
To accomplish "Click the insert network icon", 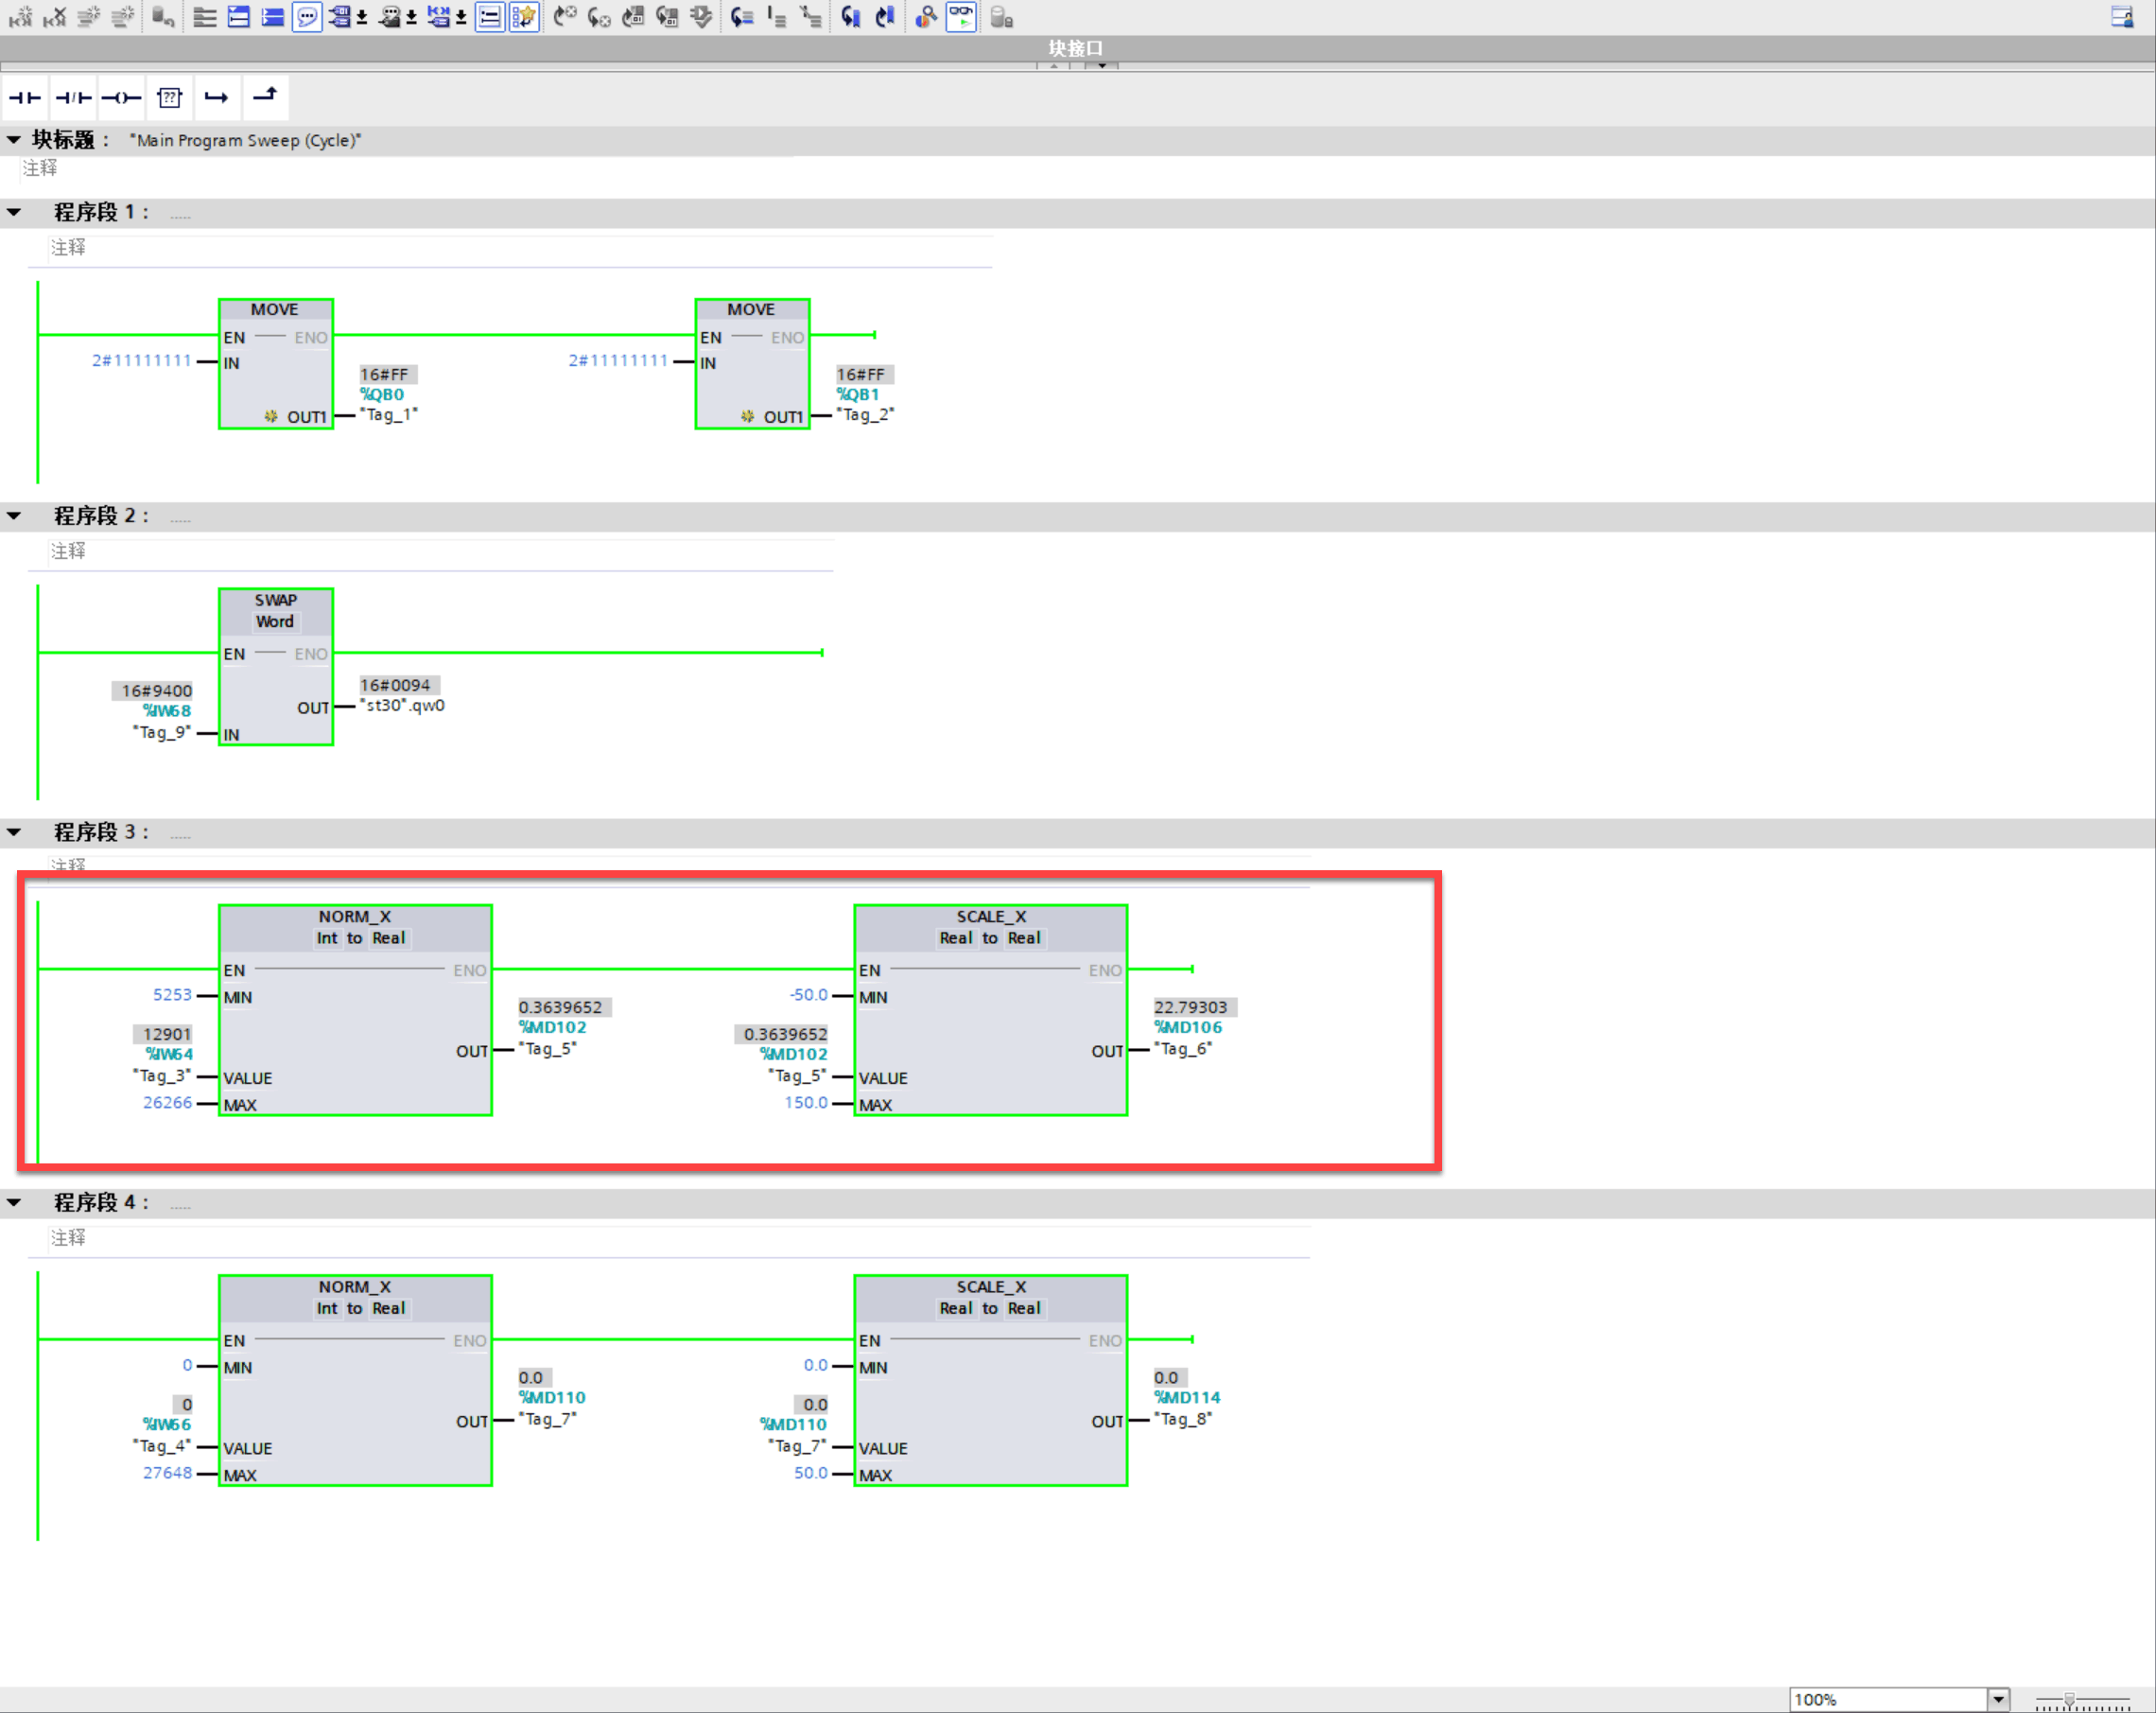I will pos(20,17).
